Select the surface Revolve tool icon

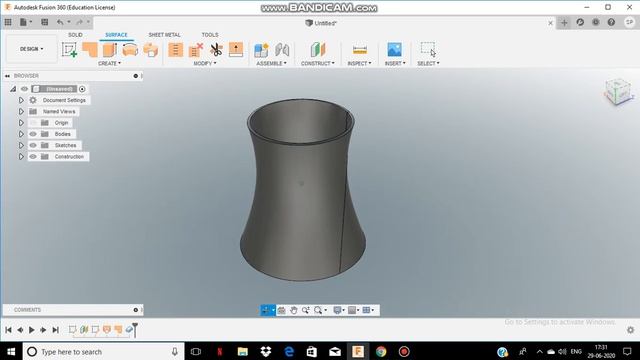[x=130, y=50]
